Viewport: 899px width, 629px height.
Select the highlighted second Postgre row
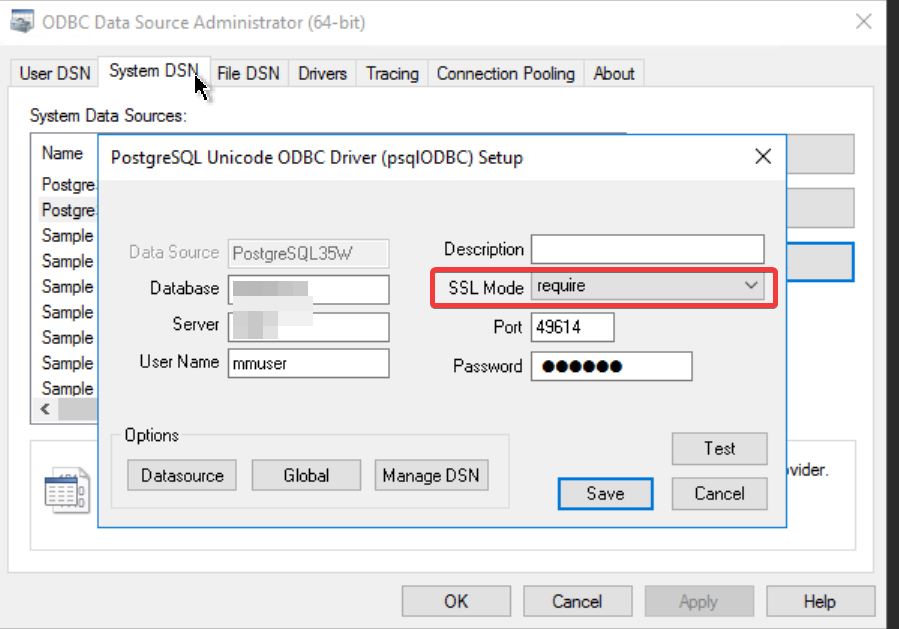point(68,210)
